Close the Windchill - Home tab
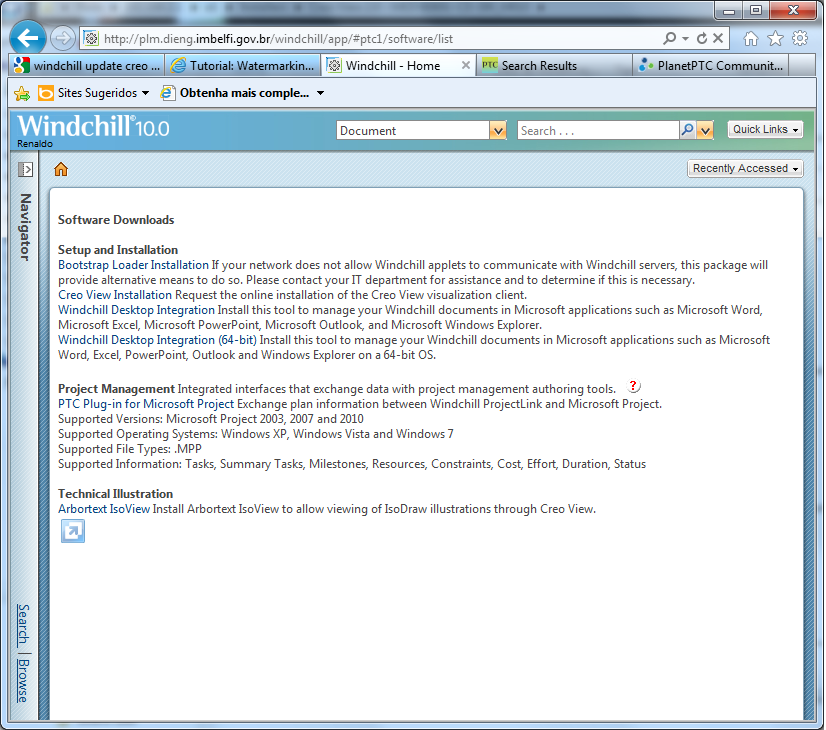The image size is (826, 730). (x=466, y=65)
